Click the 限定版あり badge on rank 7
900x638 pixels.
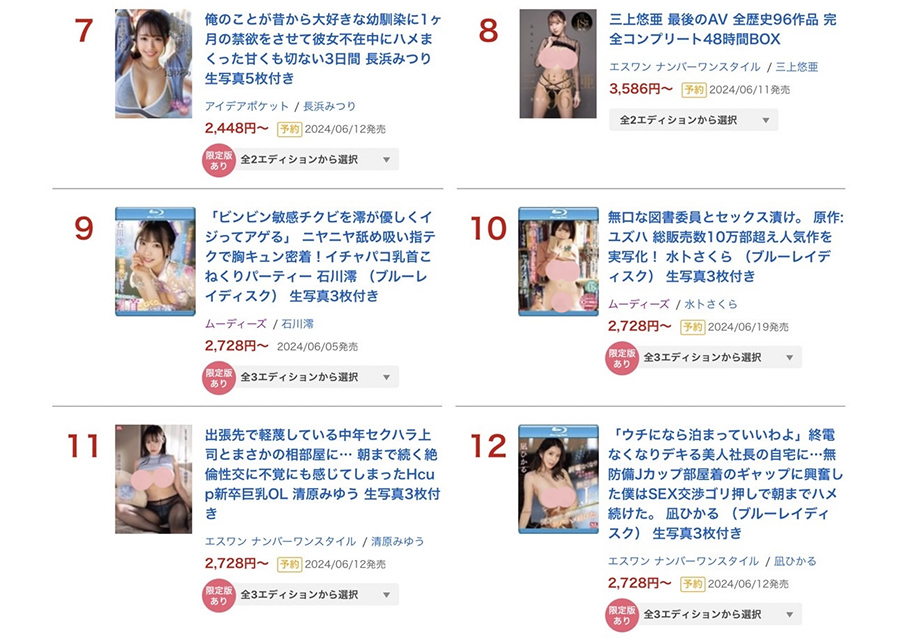(218, 160)
